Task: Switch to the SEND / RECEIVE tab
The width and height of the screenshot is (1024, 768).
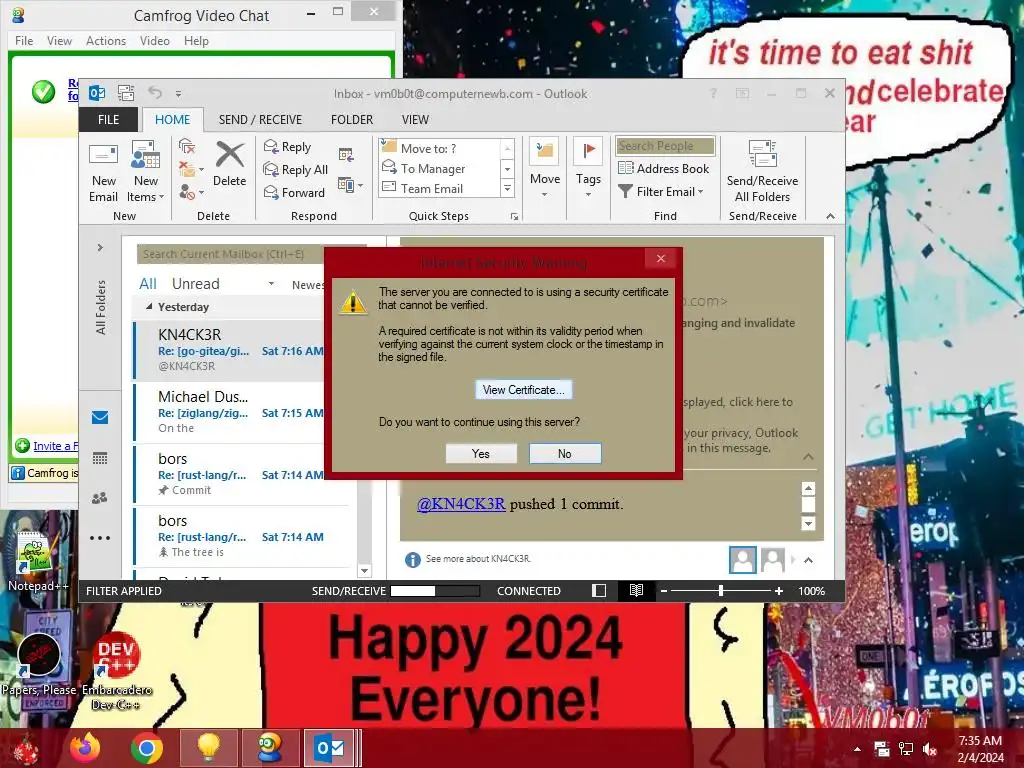Action: coord(260,120)
